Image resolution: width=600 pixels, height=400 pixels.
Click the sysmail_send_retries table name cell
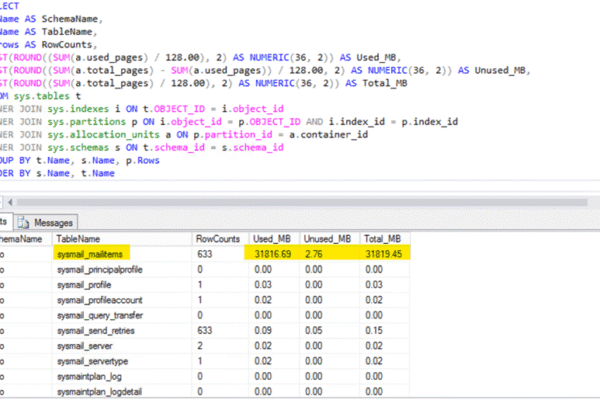tap(94, 329)
